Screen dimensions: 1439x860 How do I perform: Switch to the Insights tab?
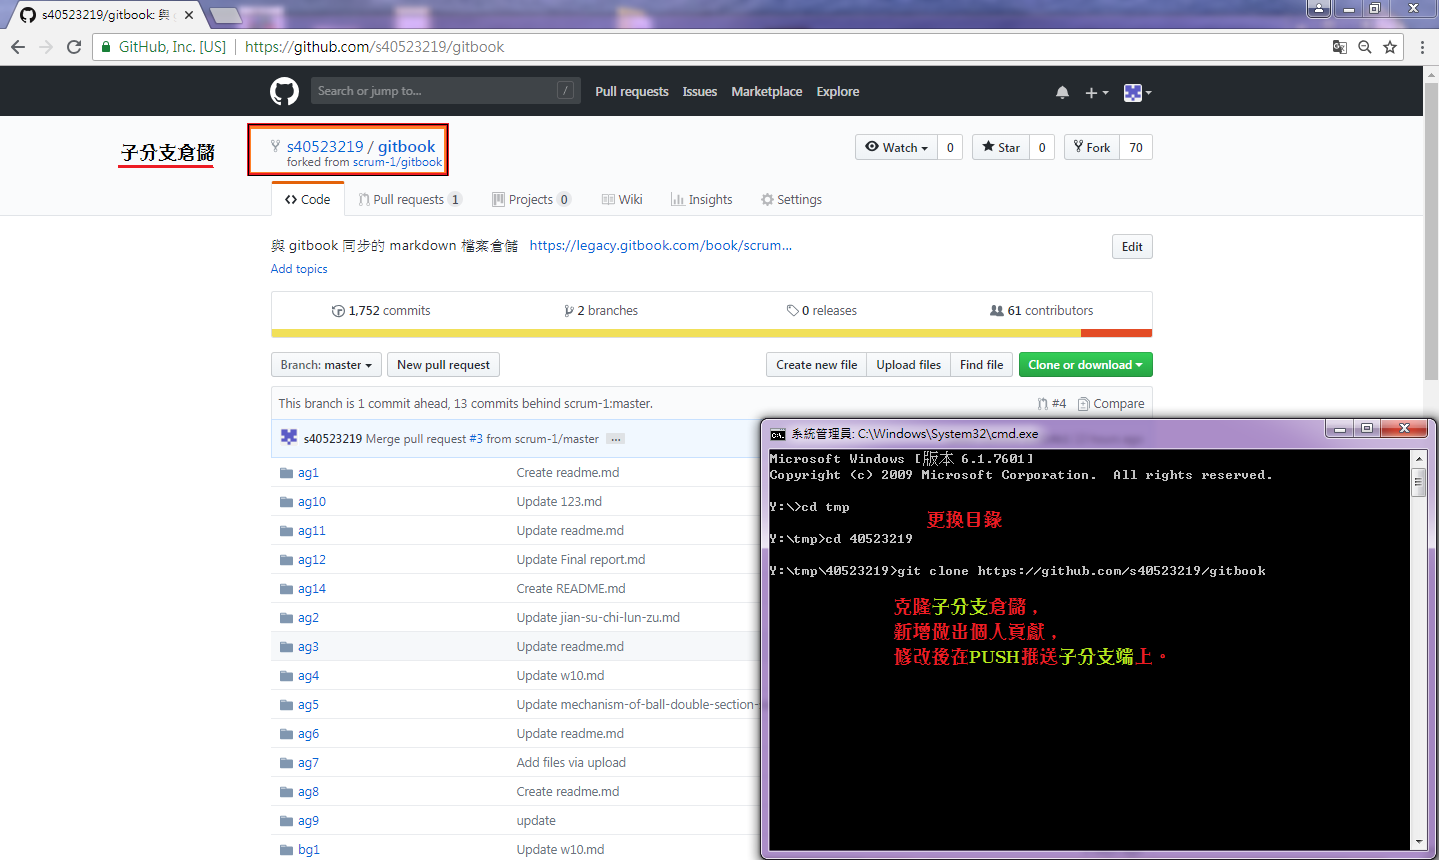pyautogui.click(x=702, y=199)
